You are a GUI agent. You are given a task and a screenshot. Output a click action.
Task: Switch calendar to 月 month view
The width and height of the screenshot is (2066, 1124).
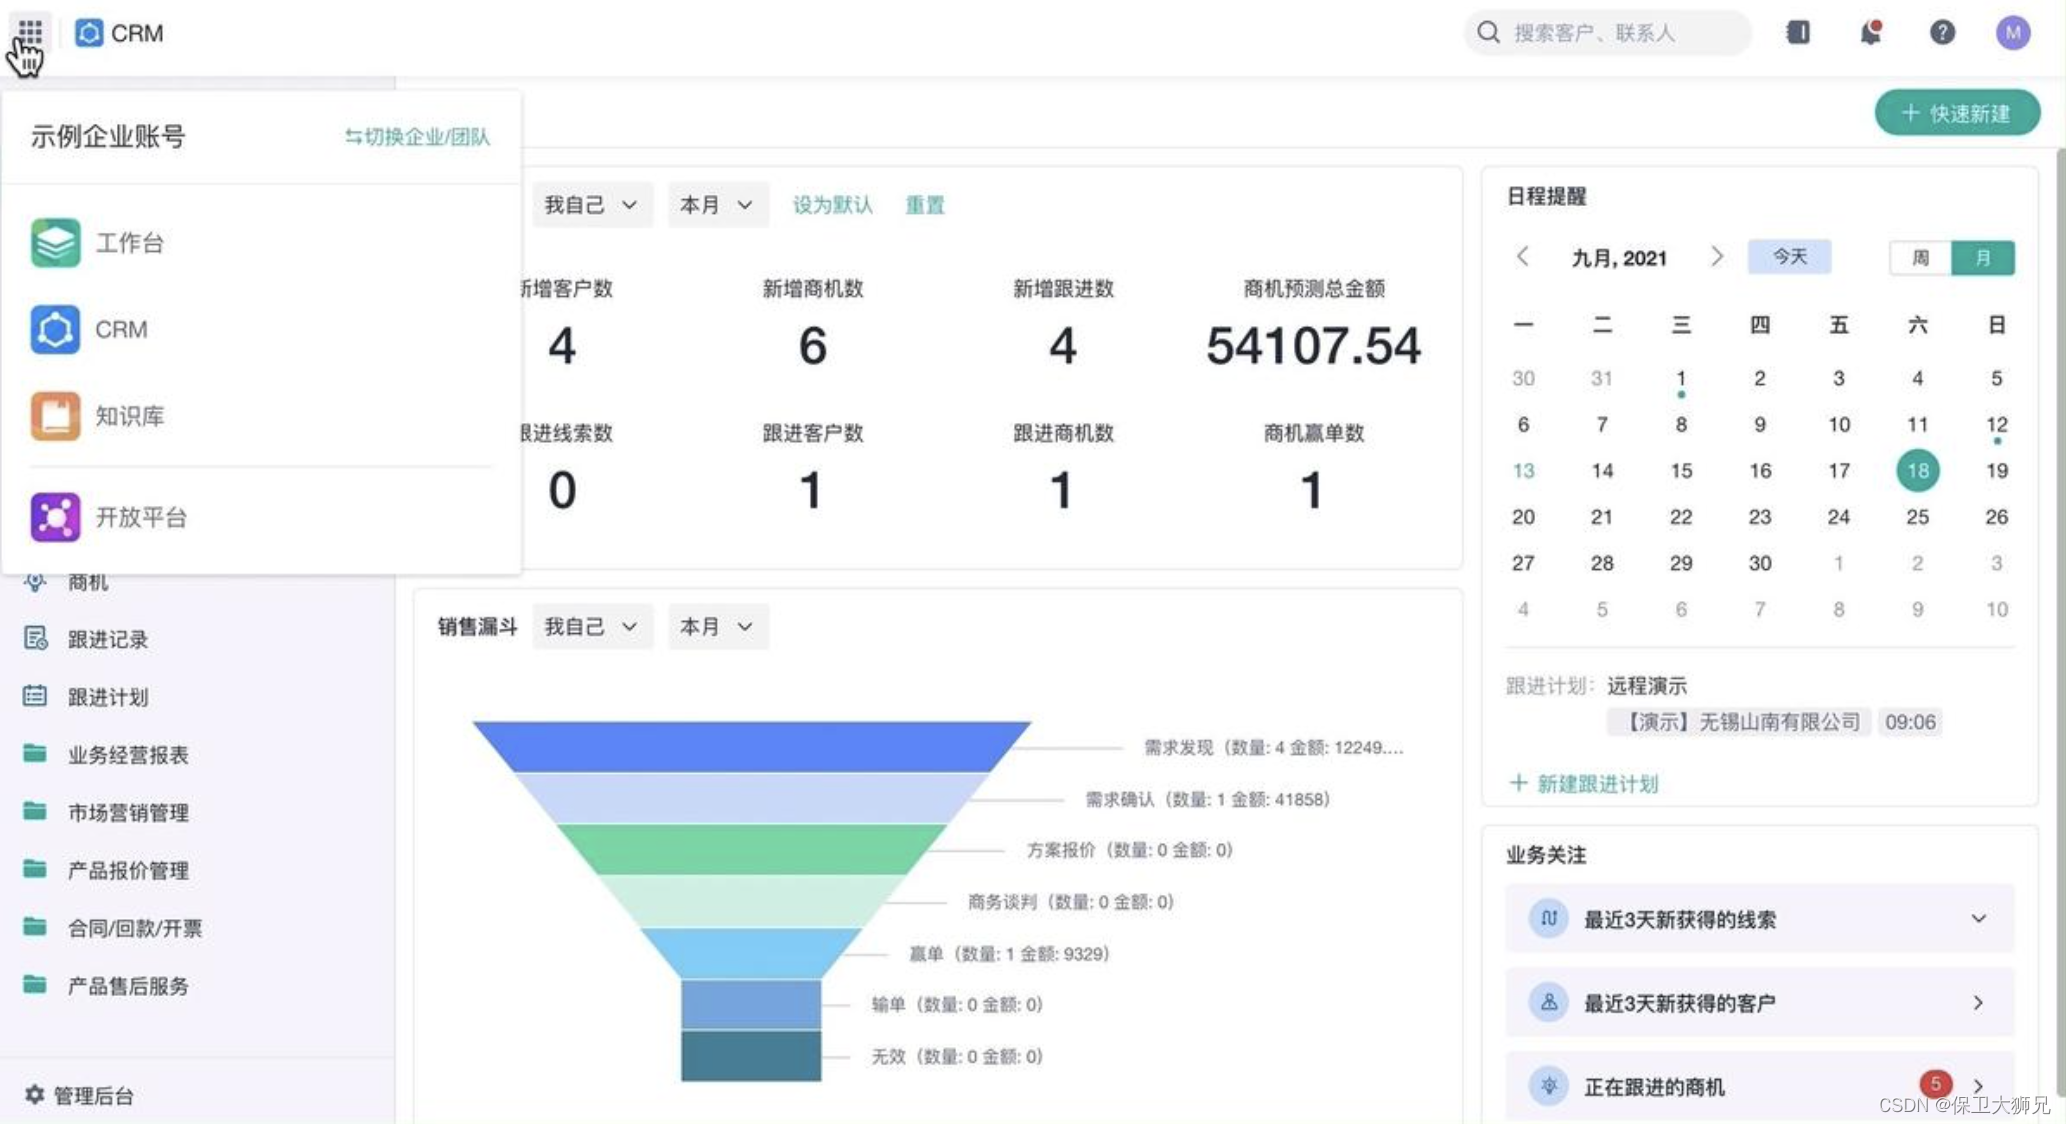[x=1982, y=258]
